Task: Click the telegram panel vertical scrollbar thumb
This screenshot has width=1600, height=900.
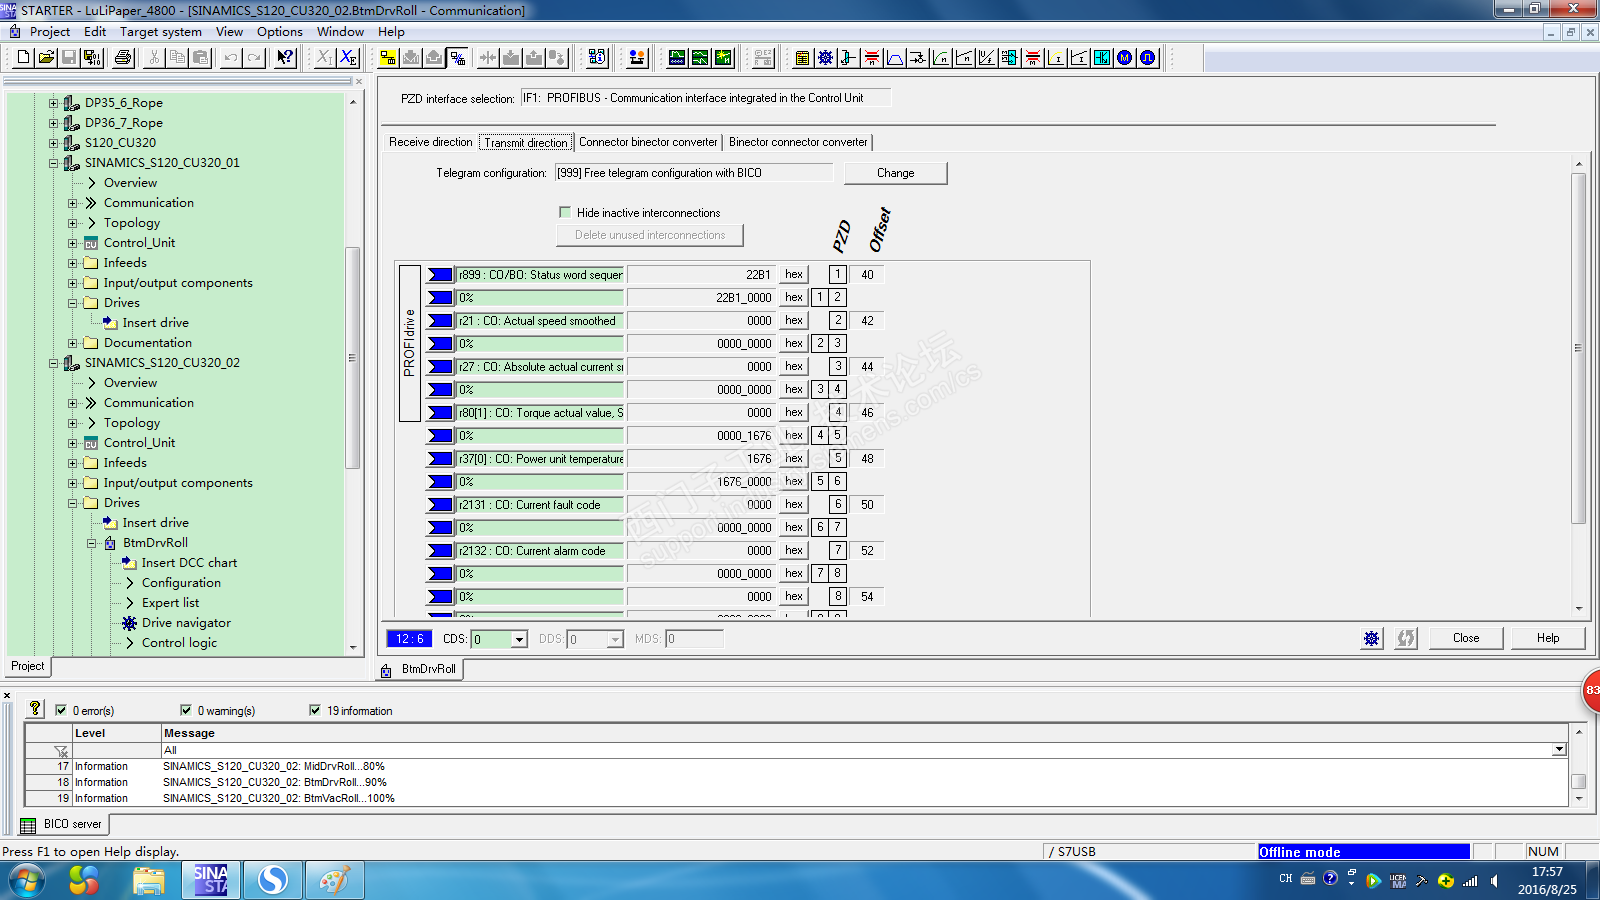Action: [1579, 348]
